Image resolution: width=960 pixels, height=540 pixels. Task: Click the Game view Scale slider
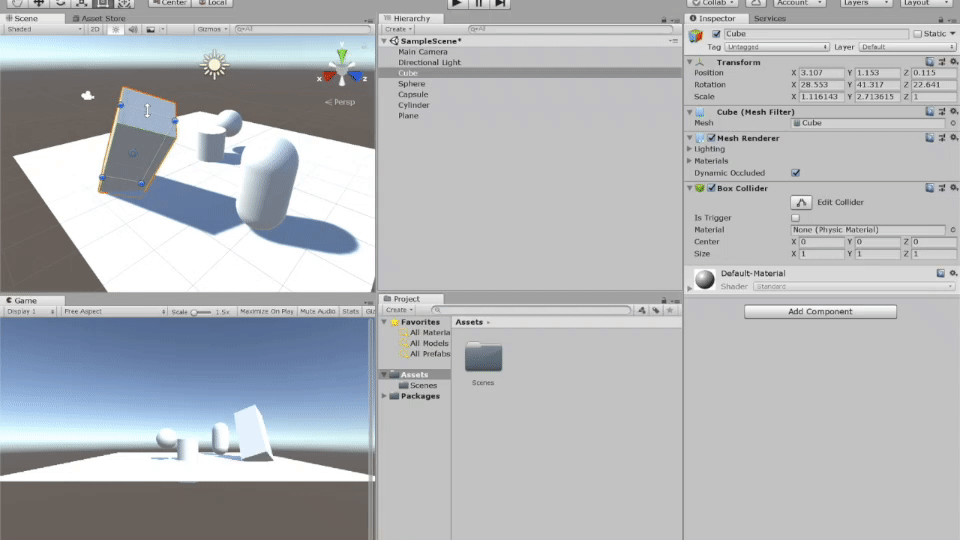pyautogui.click(x=201, y=312)
